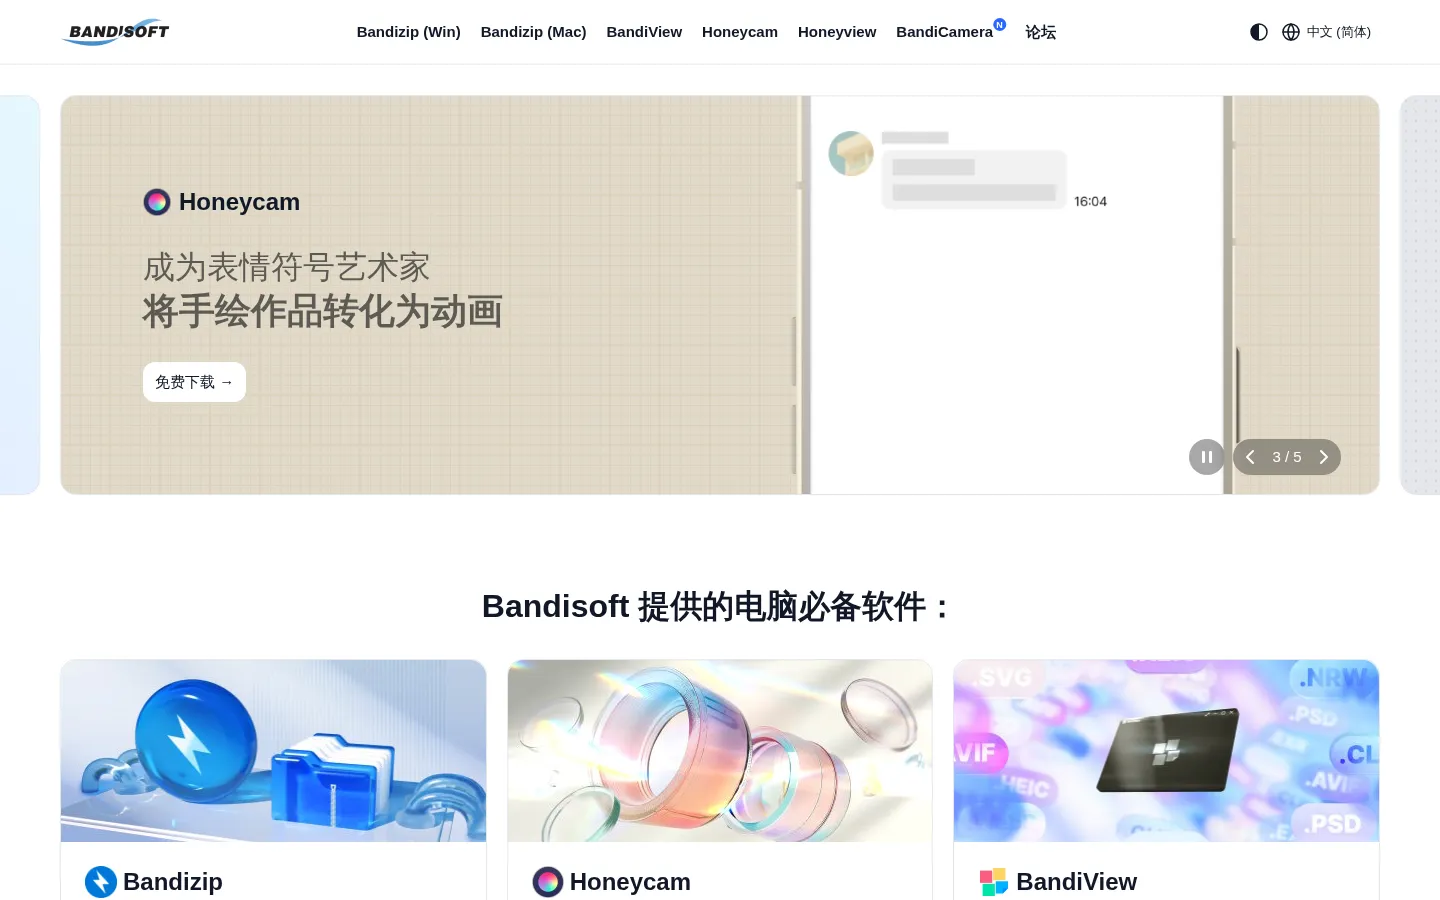The width and height of the screenshot is (1440, 900).
Task: Open Honeycam card title
Action: [x=630, y=882]
